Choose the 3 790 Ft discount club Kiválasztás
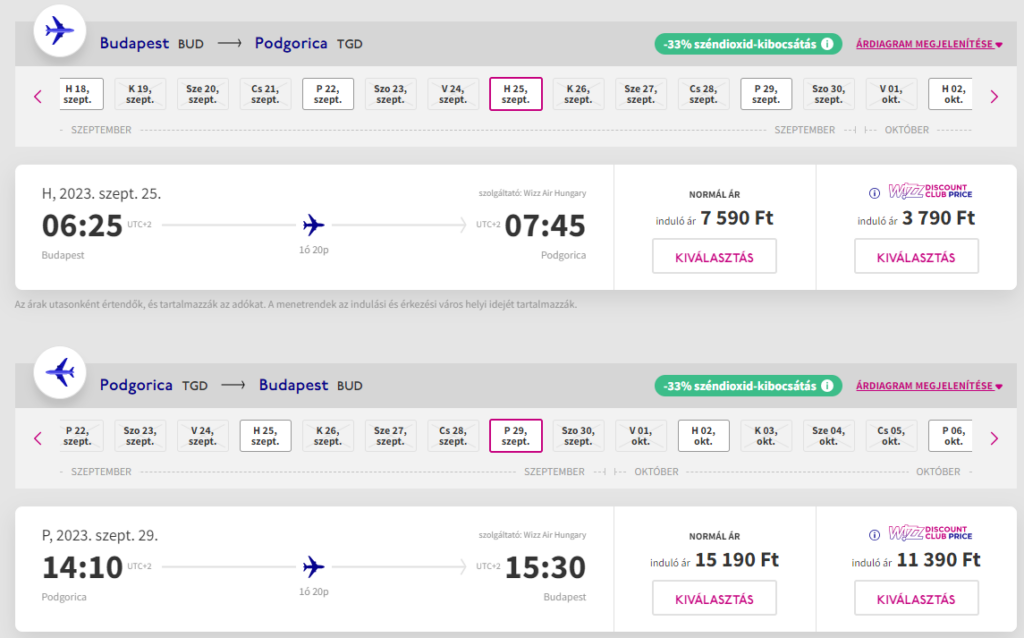The width and height of the screenshot is (1024, 638). 916,257
